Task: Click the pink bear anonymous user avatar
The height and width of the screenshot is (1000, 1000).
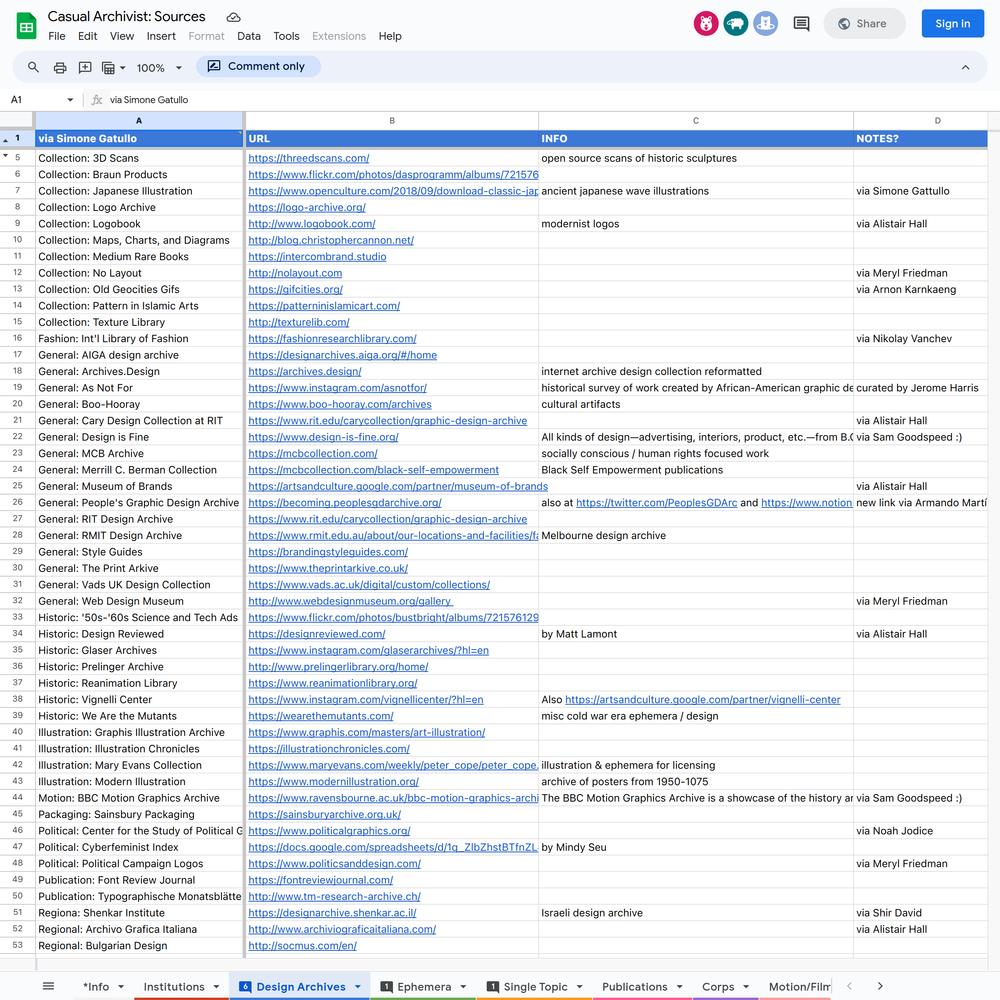Action: pos(705,24)
